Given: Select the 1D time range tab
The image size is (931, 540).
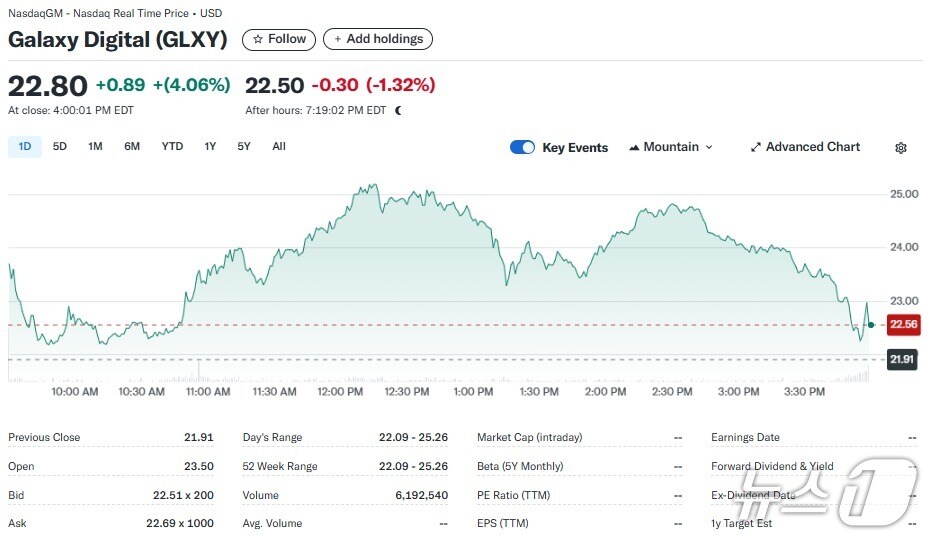Looking at the screenshot, I should [25, 146].
